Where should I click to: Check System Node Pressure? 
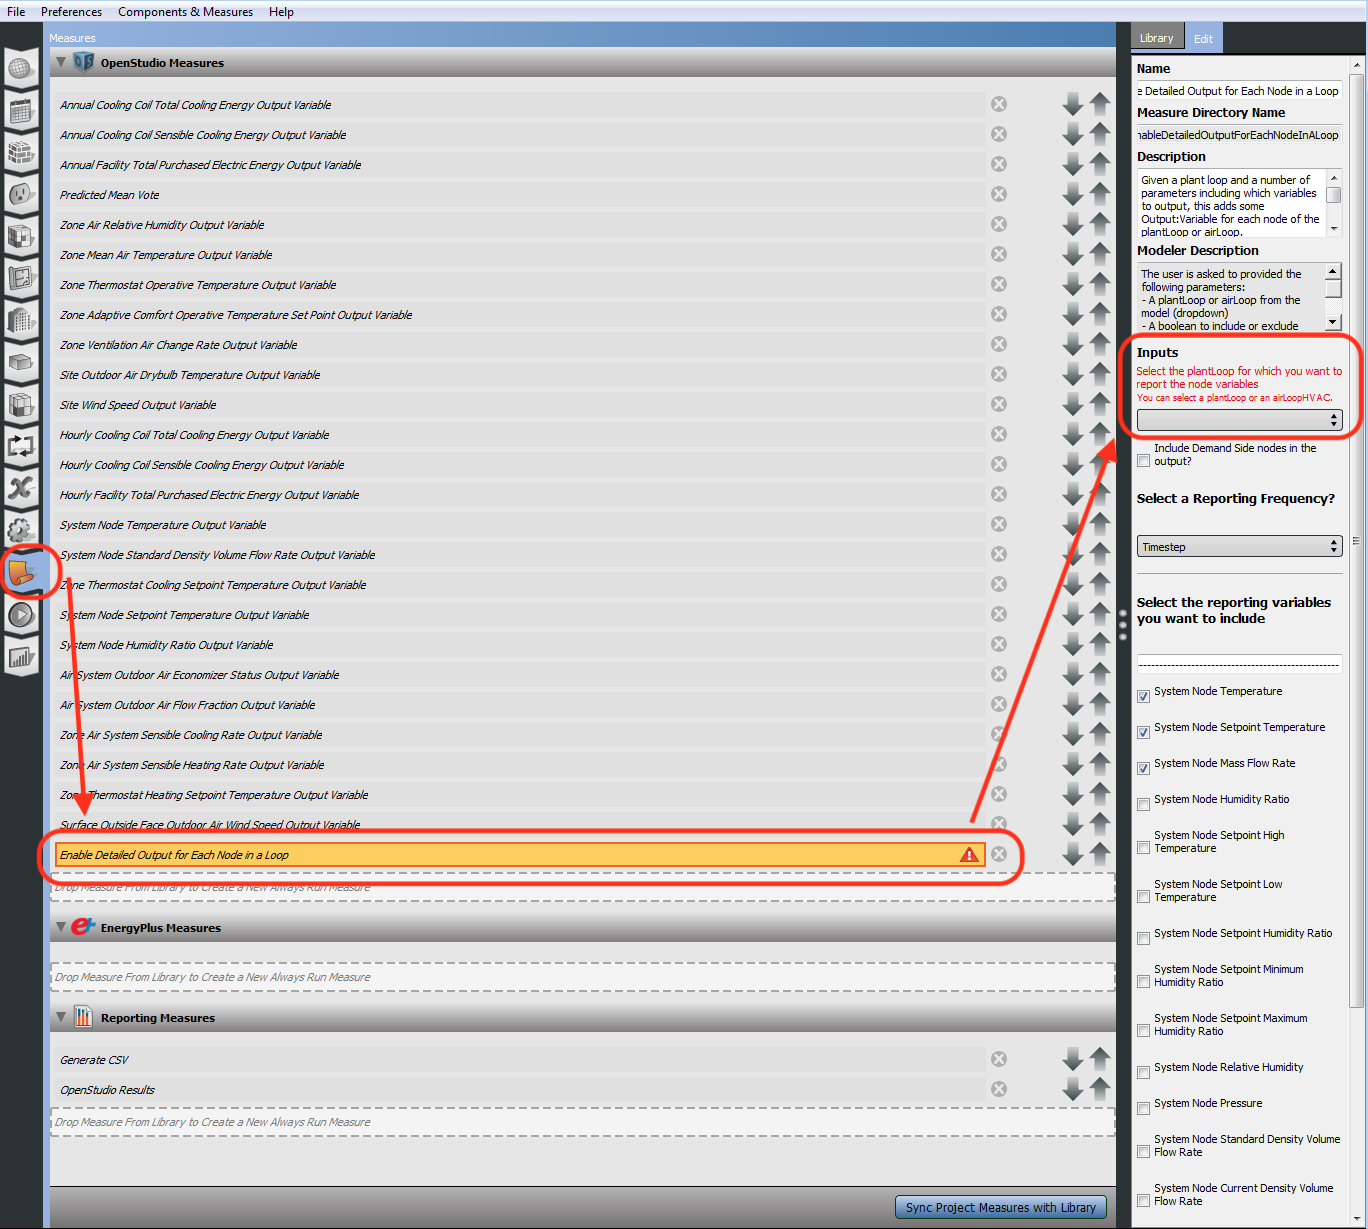[1143, 1108]
